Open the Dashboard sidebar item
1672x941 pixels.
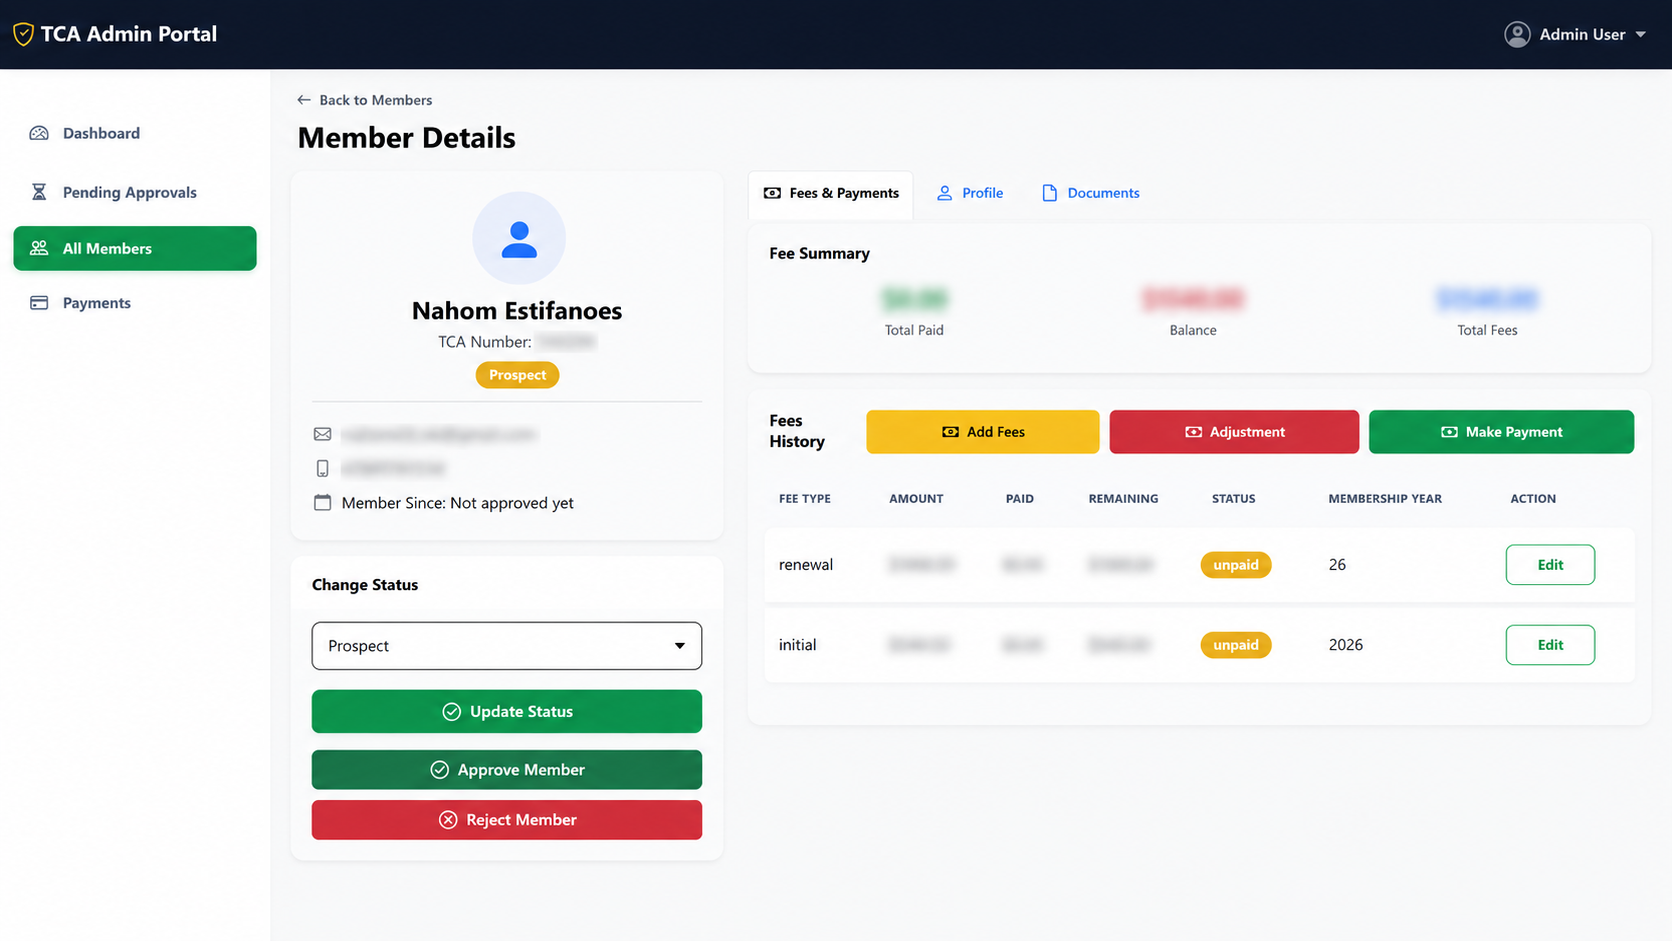pos(135,133)
